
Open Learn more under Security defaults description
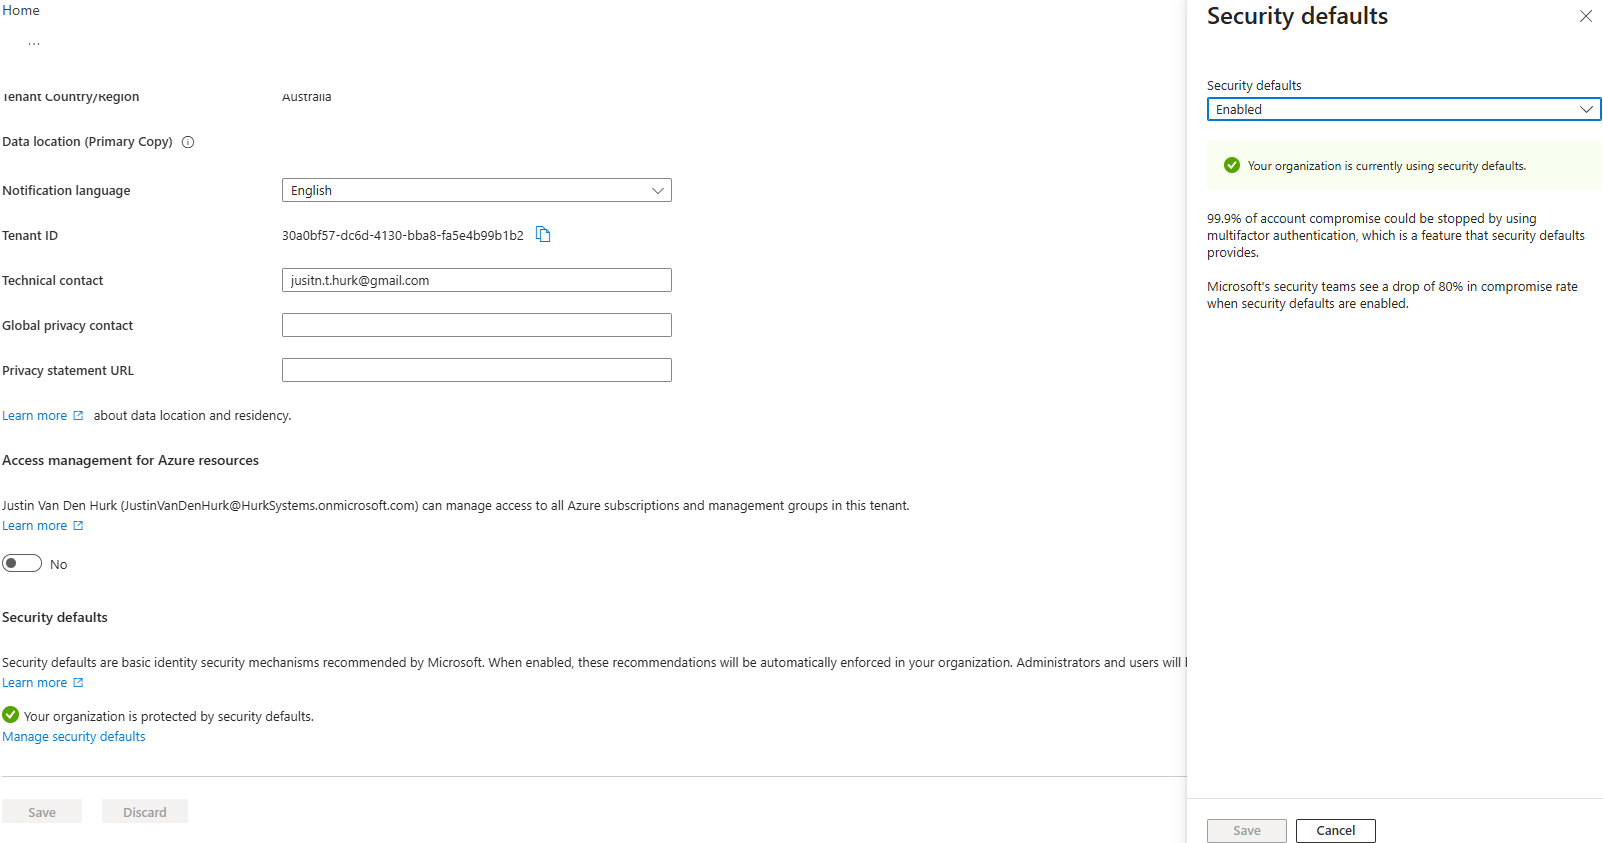coord(42,682)
